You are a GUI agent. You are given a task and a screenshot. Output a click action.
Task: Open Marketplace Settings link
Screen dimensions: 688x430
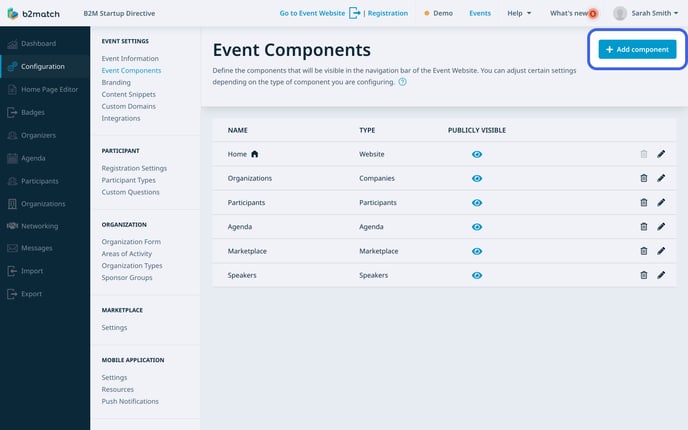(114, 327)
